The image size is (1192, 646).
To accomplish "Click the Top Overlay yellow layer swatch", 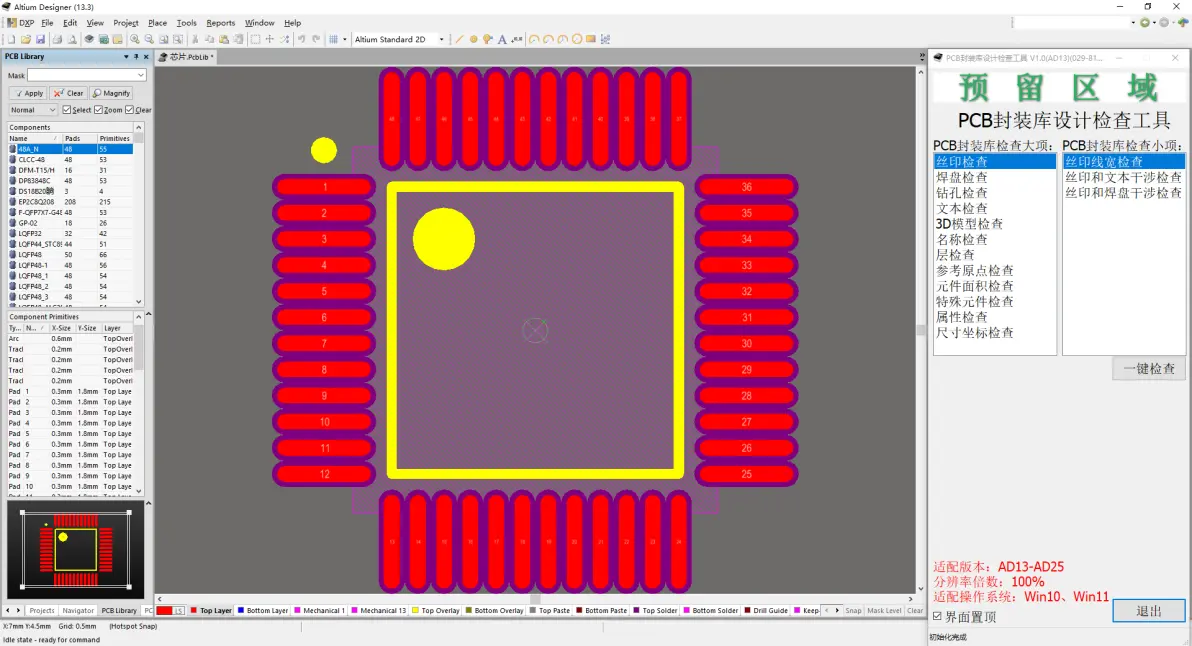I will point(416,610).
